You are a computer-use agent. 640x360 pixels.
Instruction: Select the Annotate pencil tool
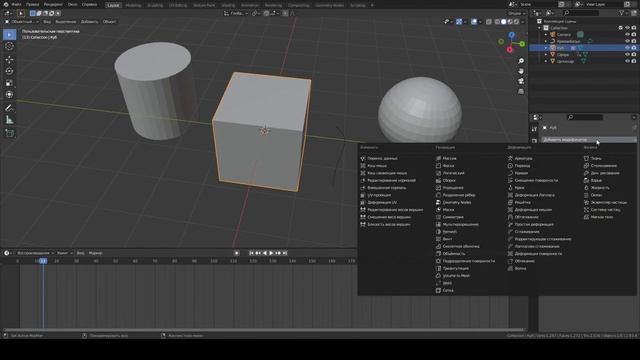coord(9,108)
